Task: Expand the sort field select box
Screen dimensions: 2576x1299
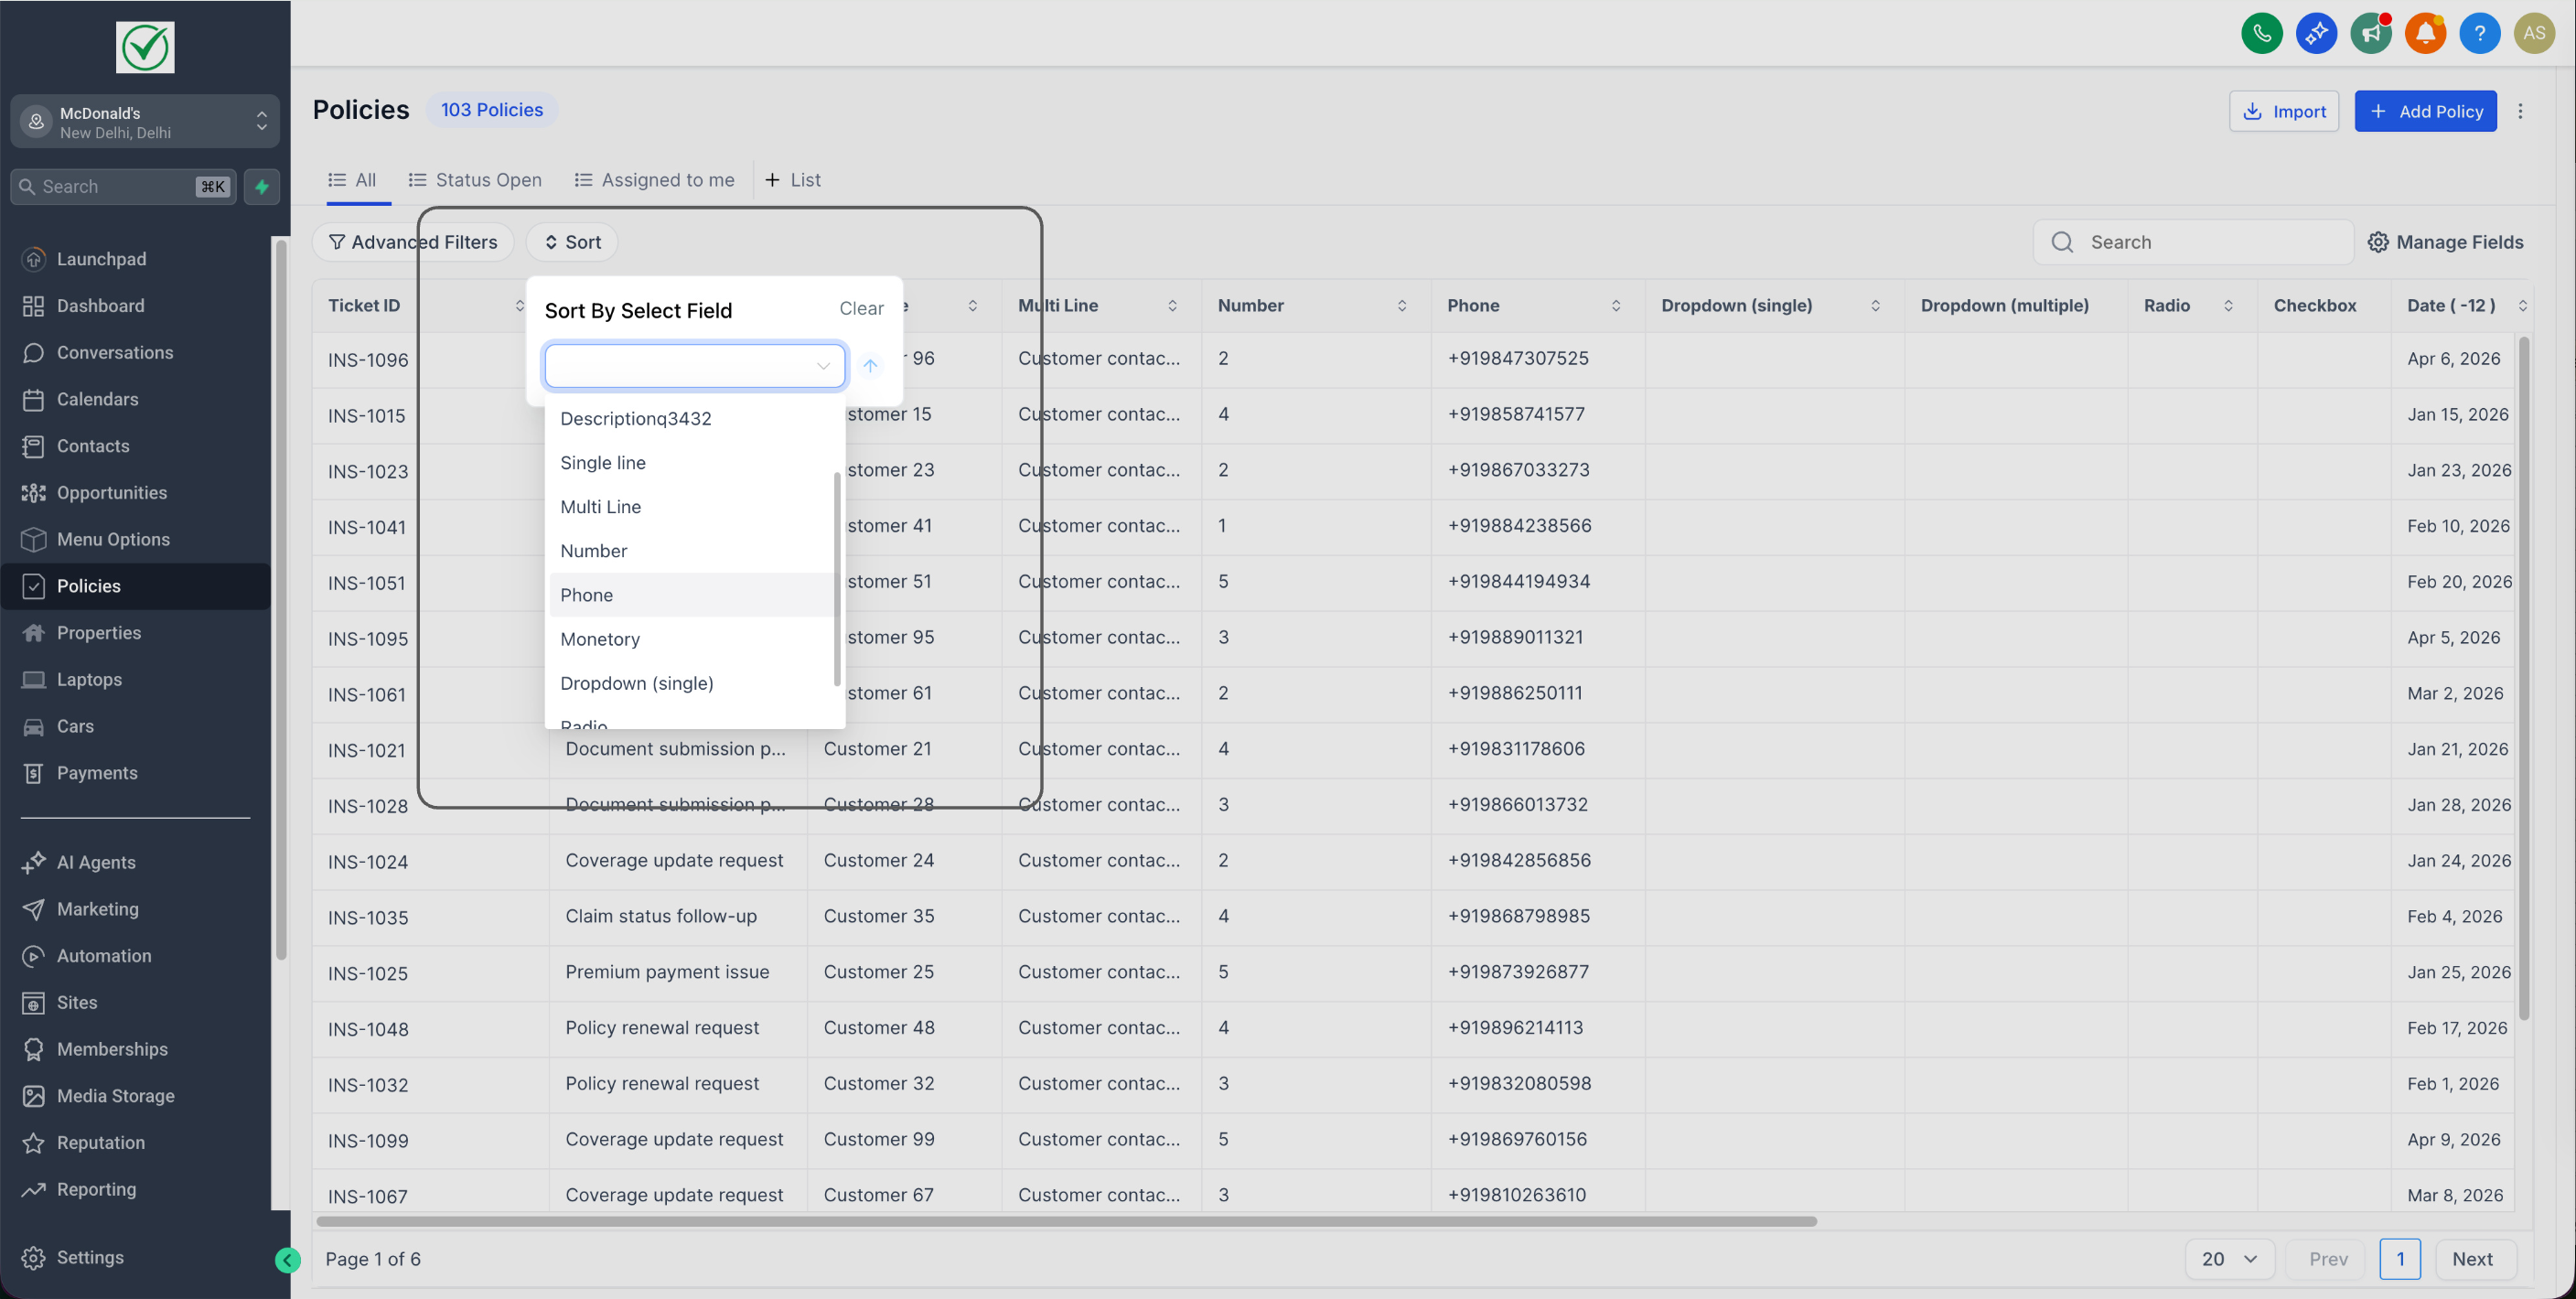Action: click(x=694, y=366)
